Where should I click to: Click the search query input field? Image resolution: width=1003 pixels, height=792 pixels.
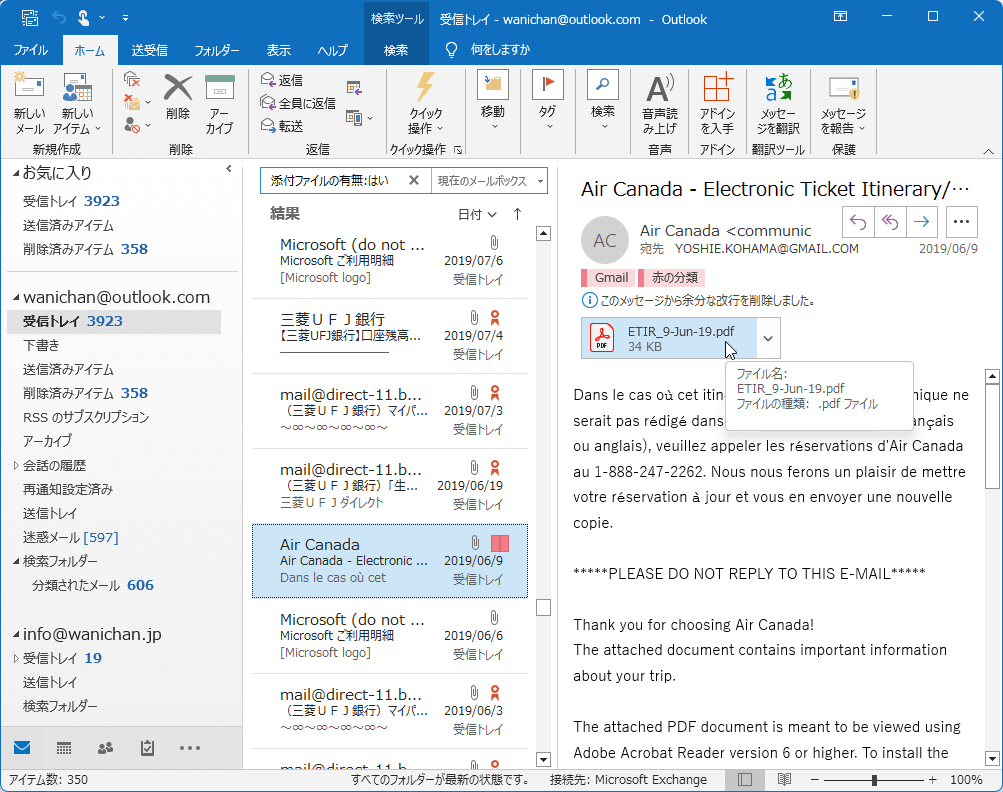pos(334,181)
